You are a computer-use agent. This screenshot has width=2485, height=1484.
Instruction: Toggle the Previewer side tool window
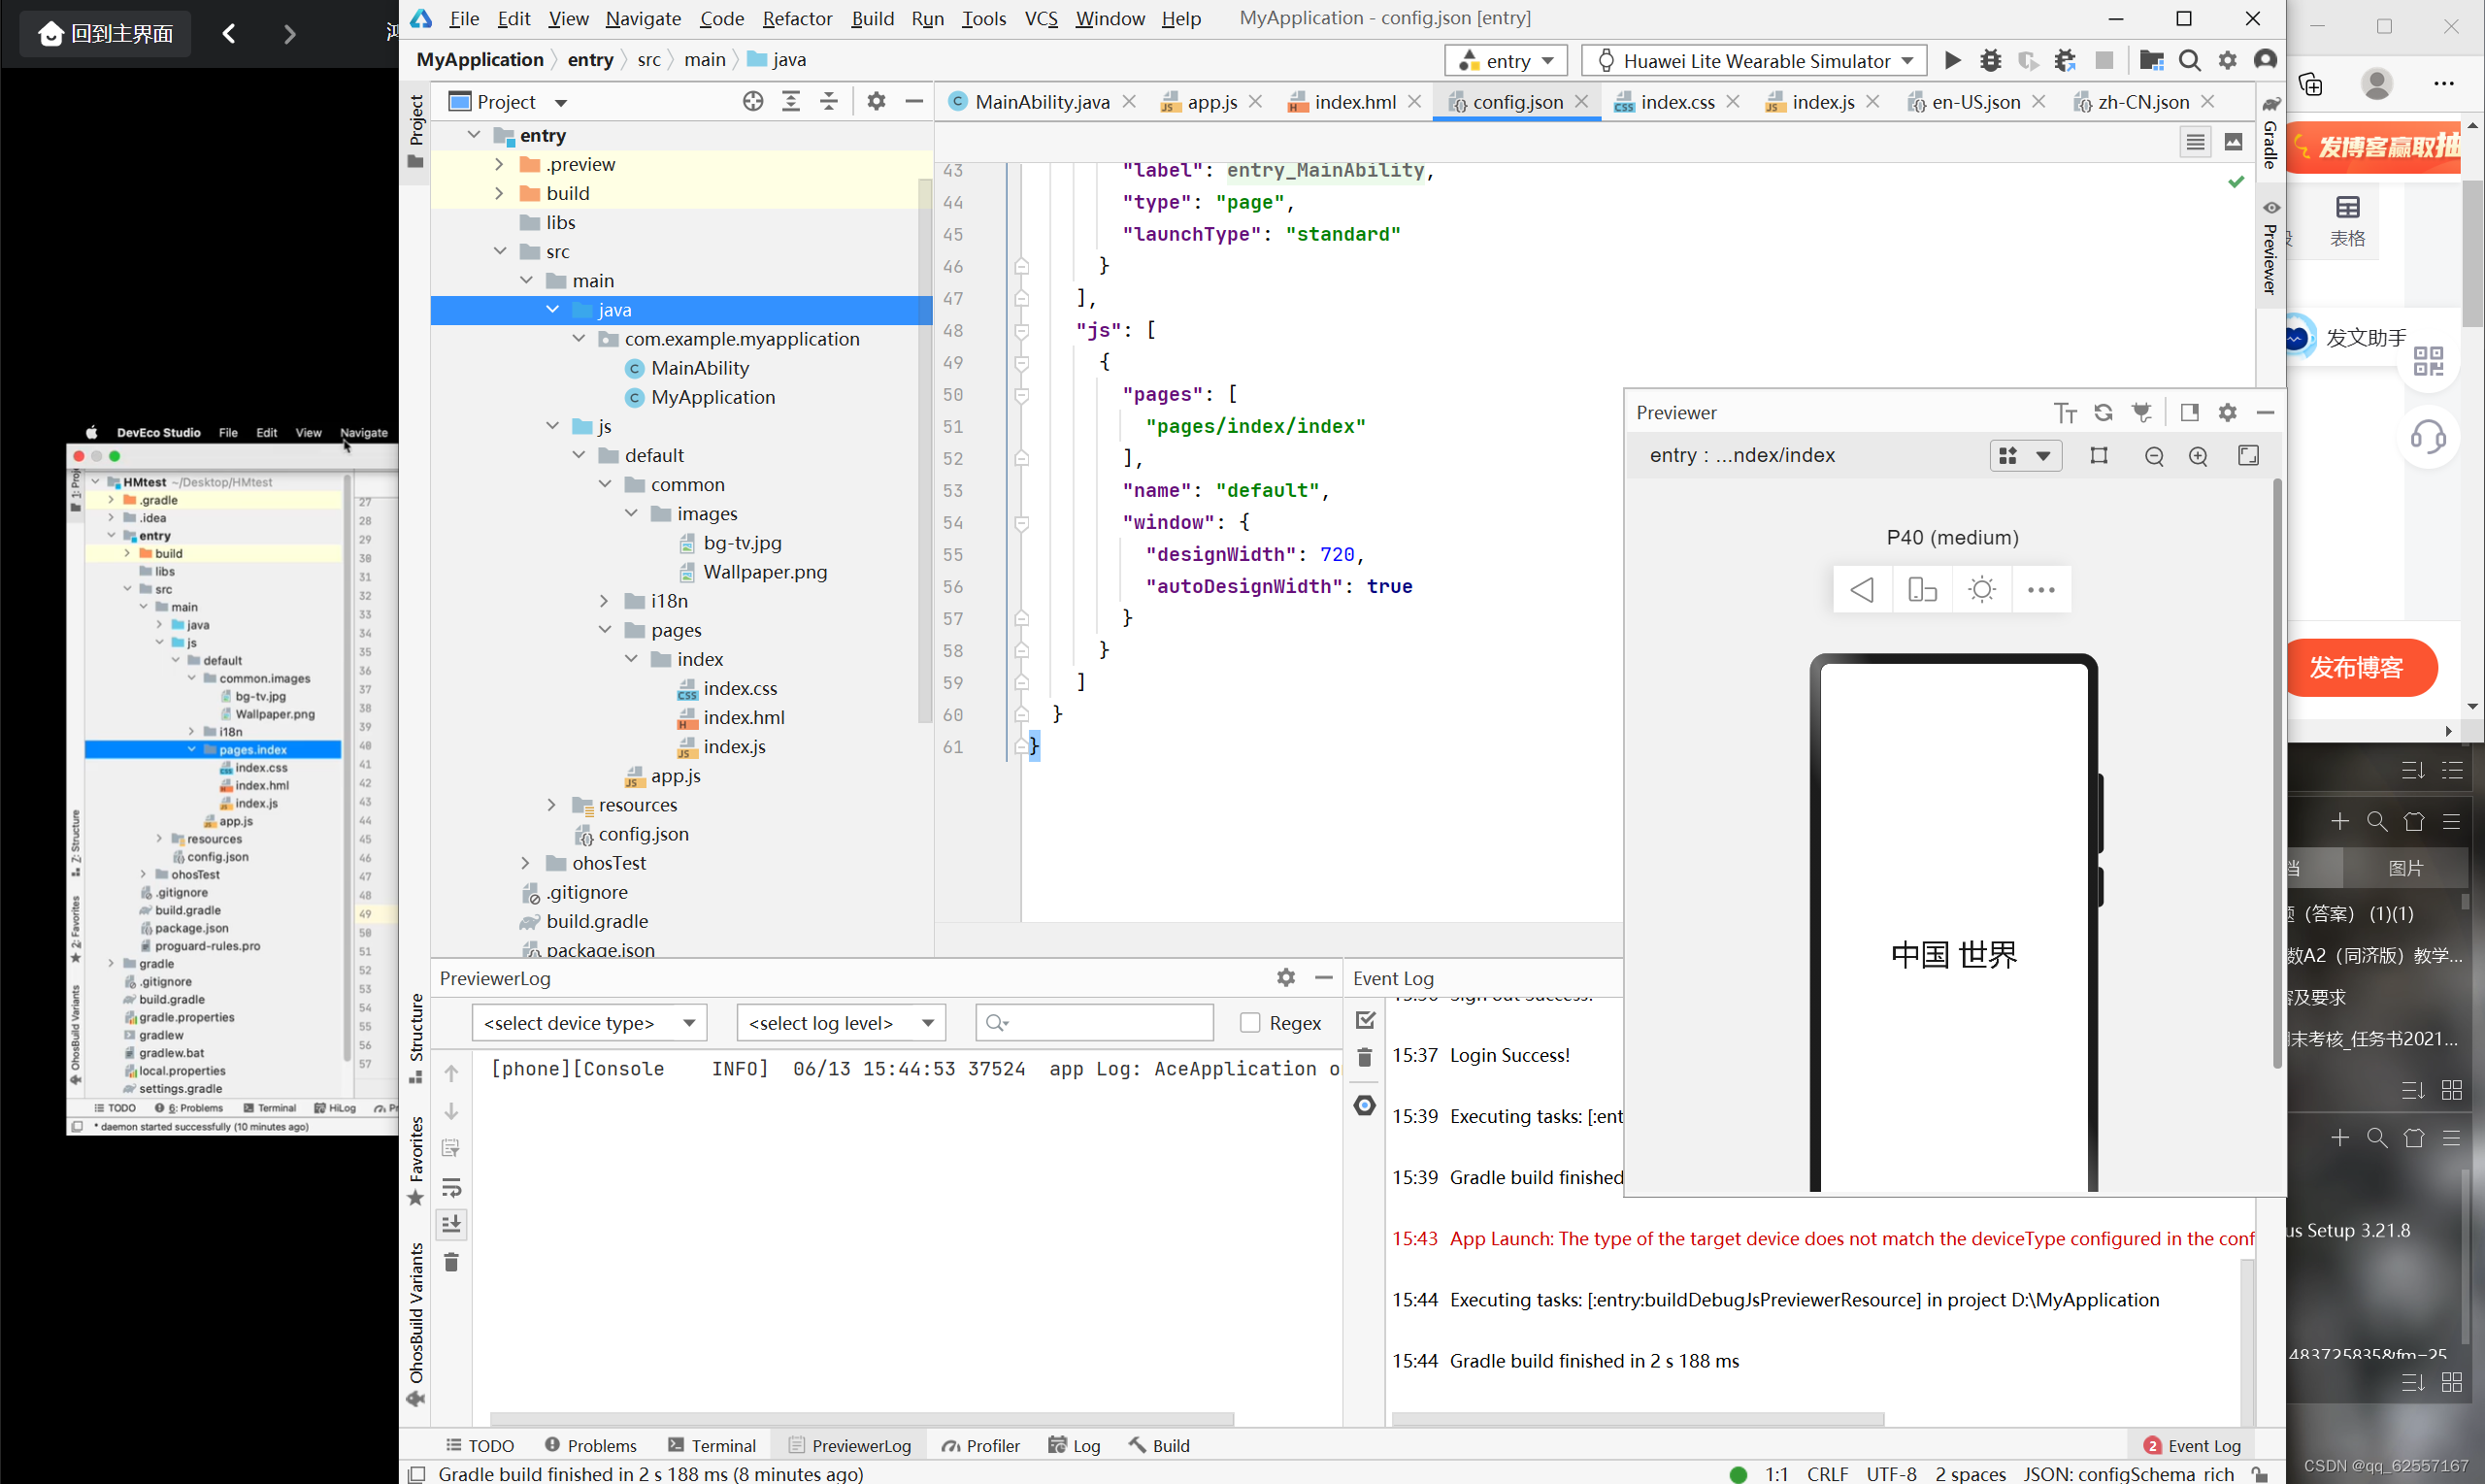click(2270, 250)
